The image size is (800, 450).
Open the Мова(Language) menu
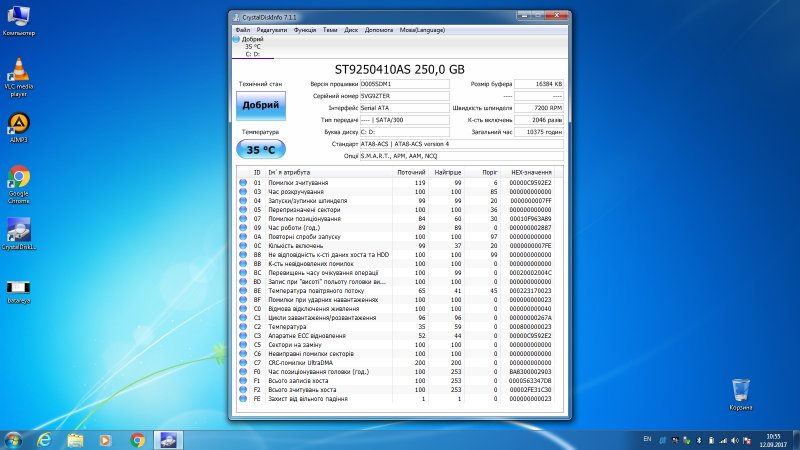pos(420,30)
